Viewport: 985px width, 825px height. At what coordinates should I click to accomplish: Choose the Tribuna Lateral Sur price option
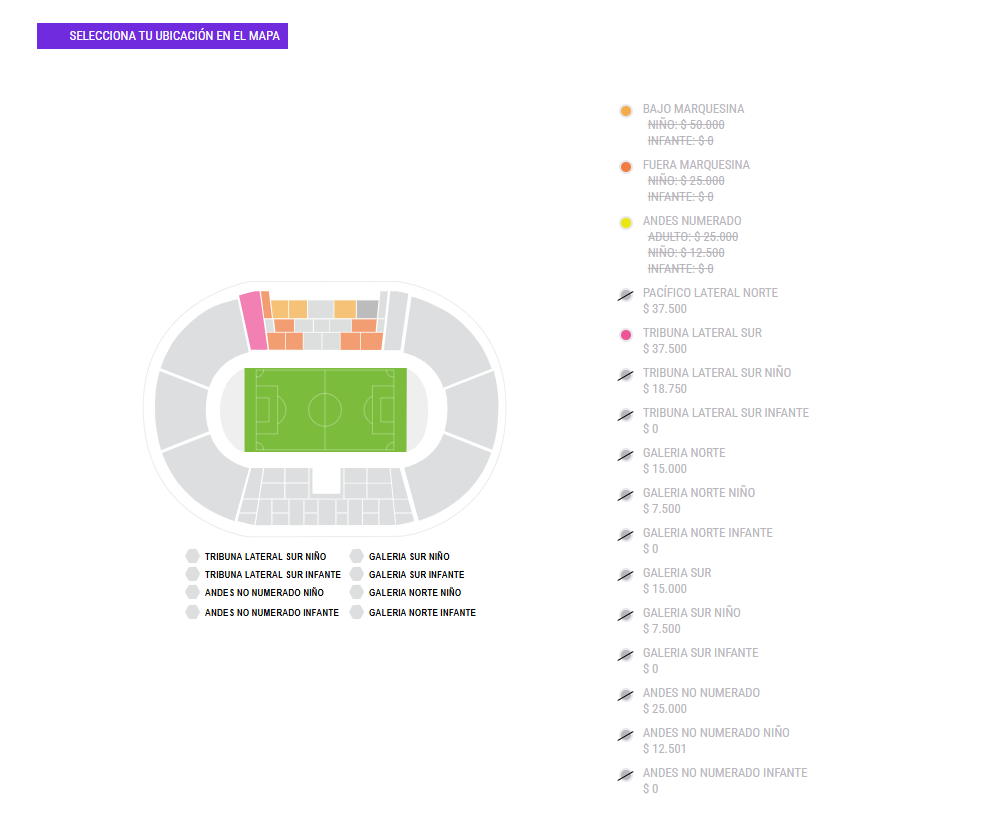click(x=665, y=349)
